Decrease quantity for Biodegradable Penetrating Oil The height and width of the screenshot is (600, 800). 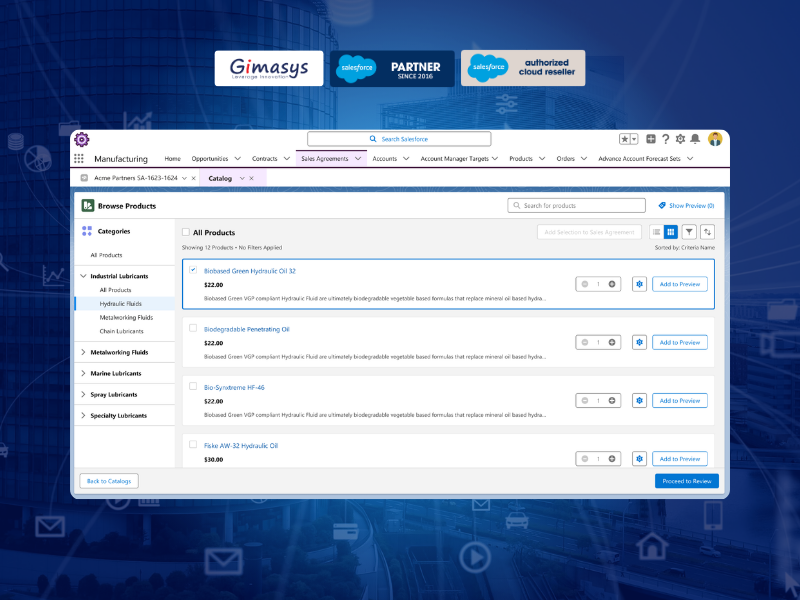tap(585, 342)
